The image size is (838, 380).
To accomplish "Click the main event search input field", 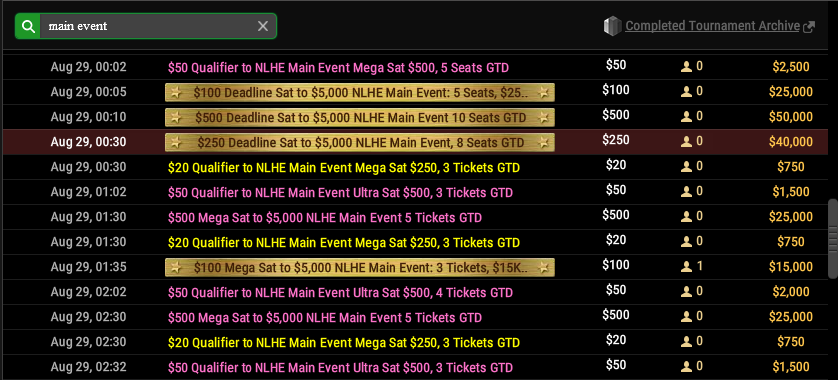I will (150, 26).
